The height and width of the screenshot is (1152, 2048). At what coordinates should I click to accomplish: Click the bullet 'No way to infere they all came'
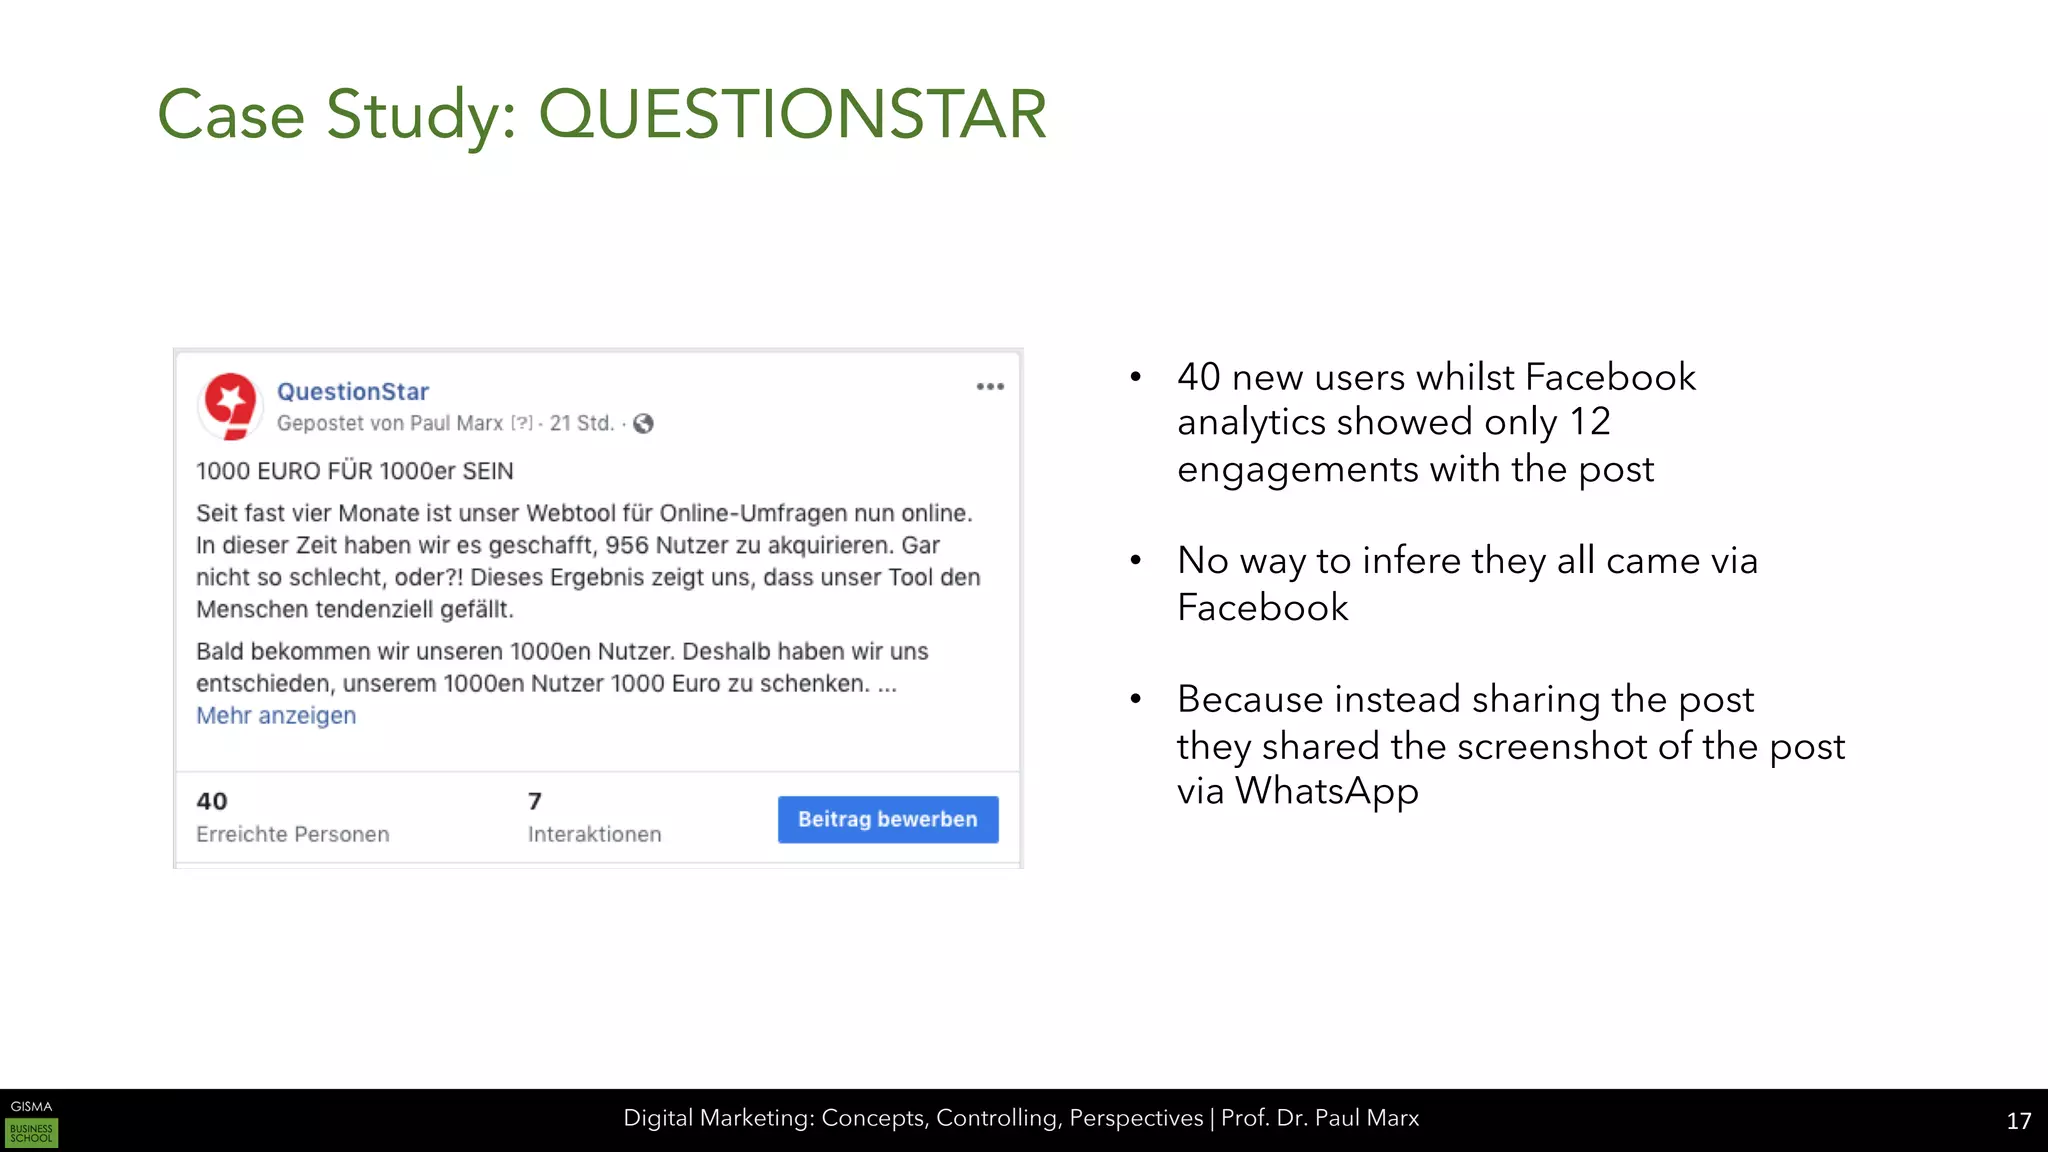[x=1467, y=584]
